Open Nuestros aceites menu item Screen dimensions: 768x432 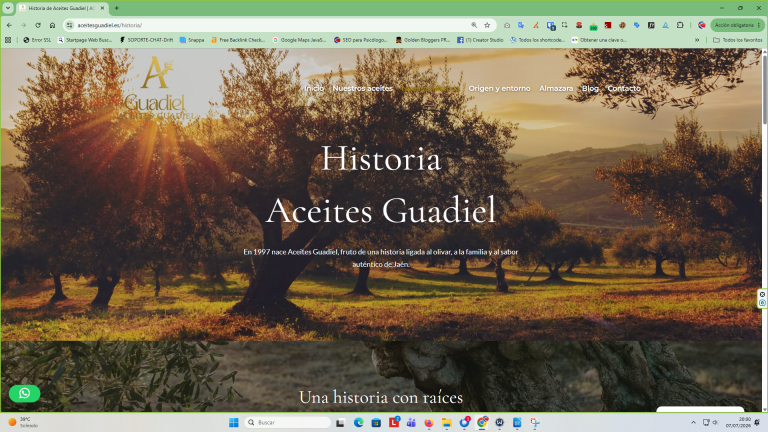(362, 88)
